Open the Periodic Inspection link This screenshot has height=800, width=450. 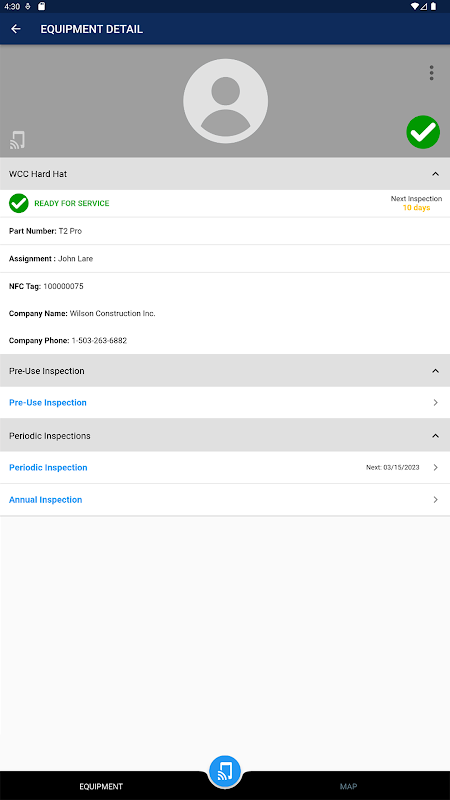click(x=48, y=467)
